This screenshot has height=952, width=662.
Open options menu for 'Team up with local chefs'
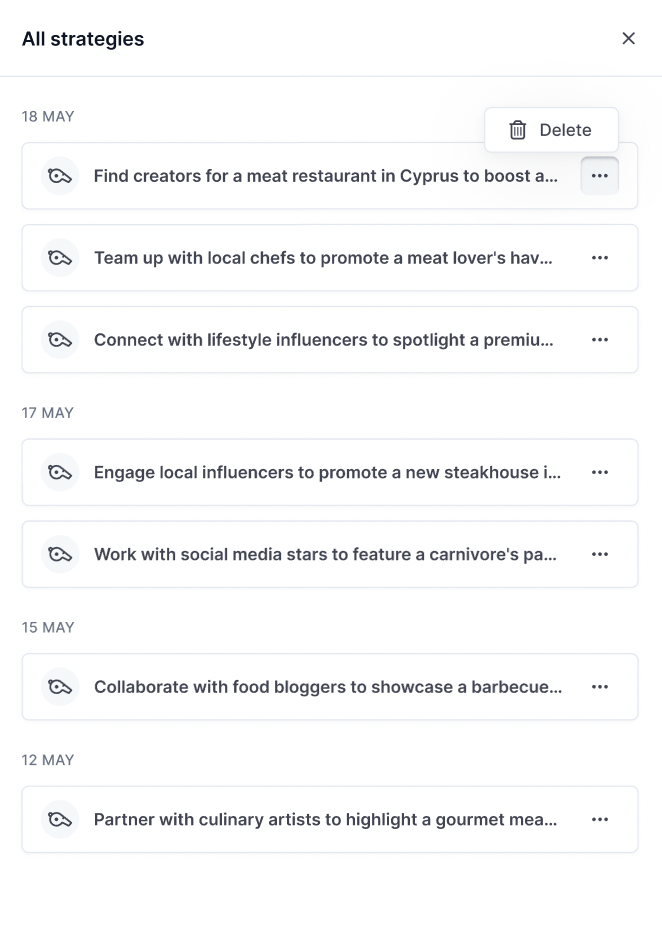[x=600, y=258]
